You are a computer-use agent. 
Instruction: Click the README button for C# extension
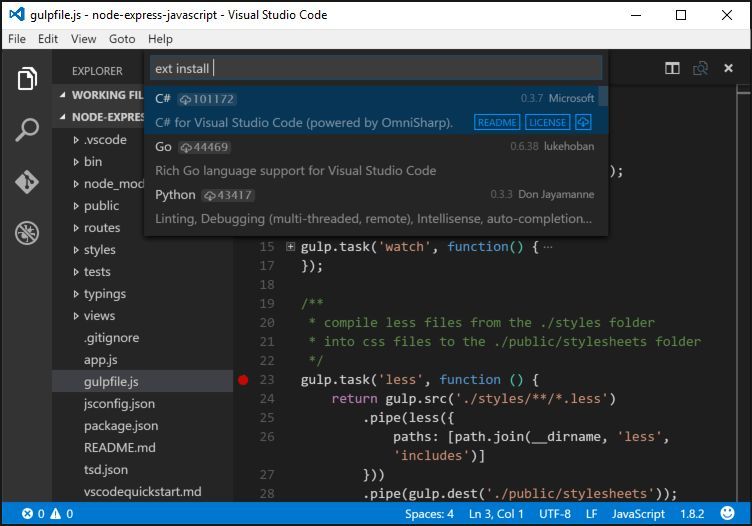497,122
